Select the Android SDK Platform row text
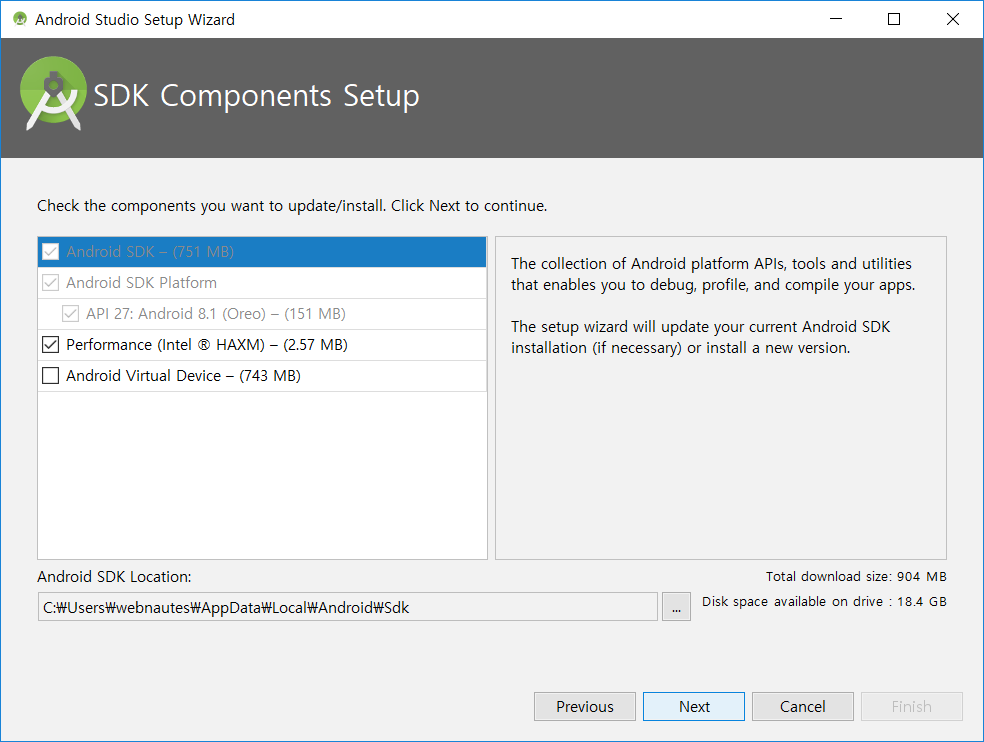Viewport: 984px width, 742px height. (x=141, y=282)
